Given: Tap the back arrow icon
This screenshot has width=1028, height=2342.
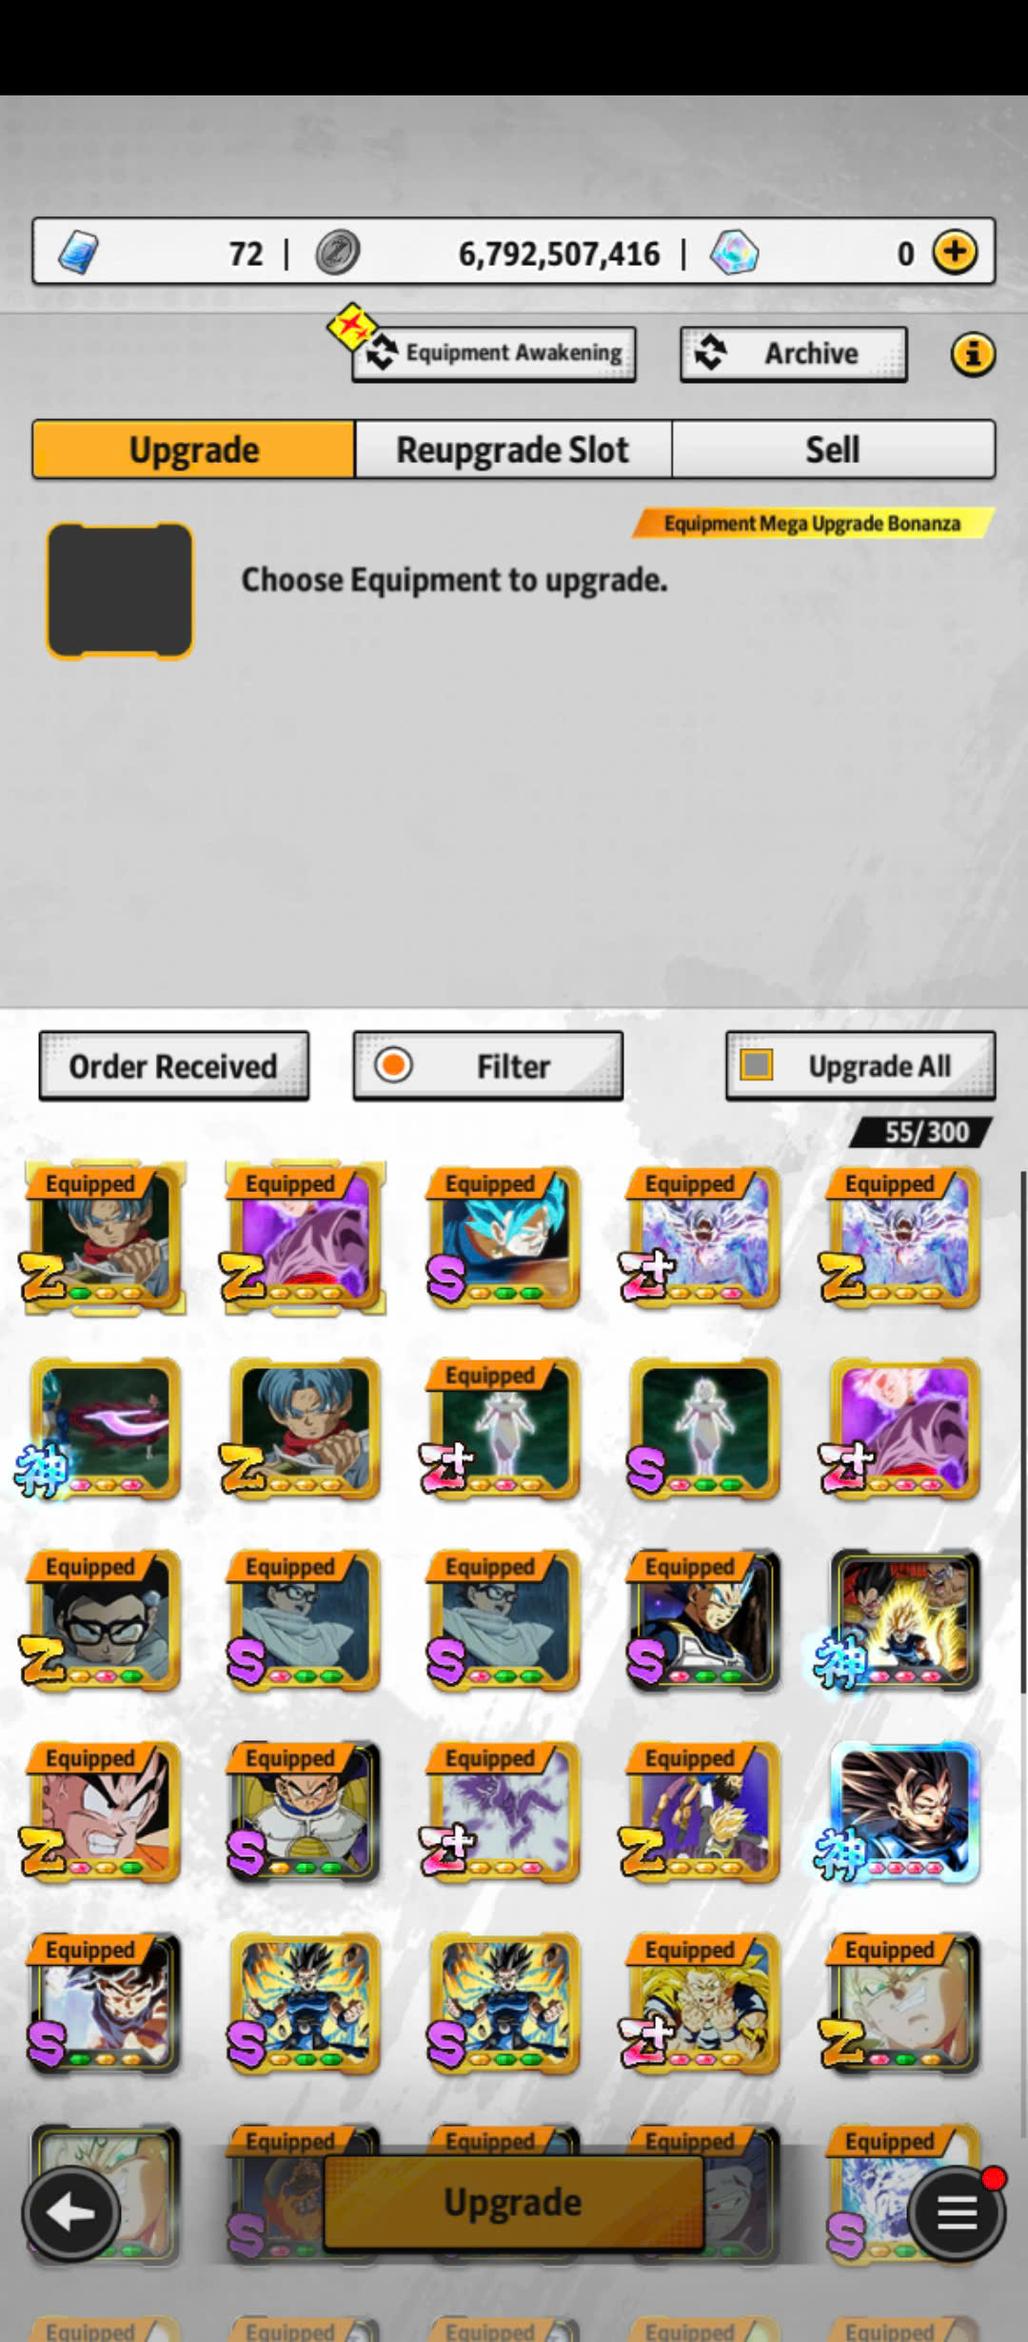Looking at the screenshot, I should 71,2214.
